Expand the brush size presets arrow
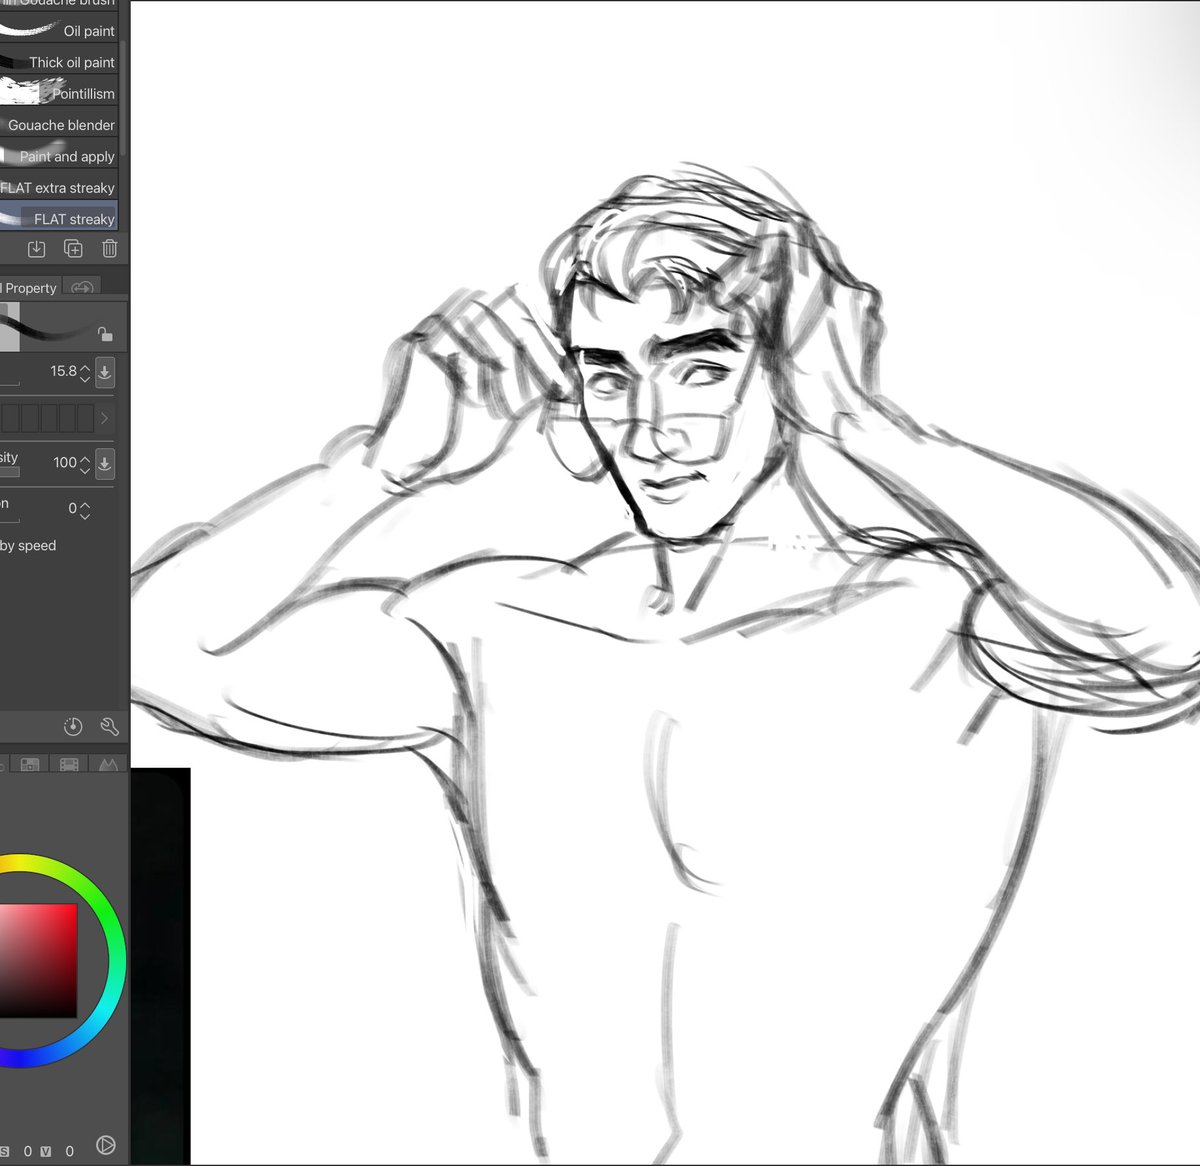Viewport: 1200px width, 1166px height. pos(104,418)
